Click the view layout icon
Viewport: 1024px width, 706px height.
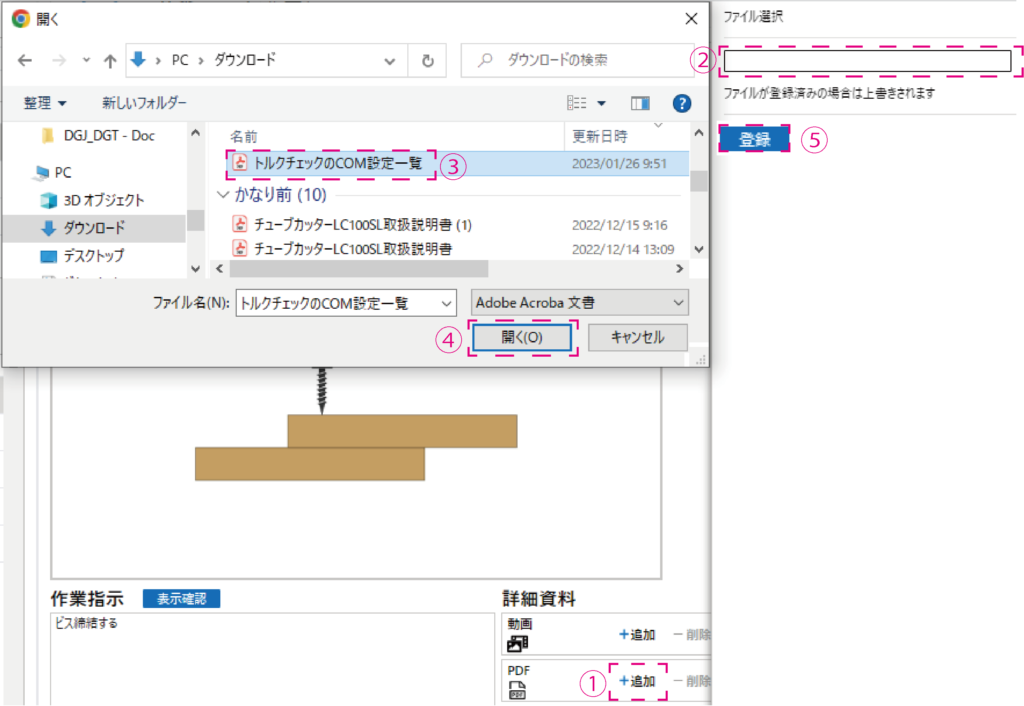[x=577, y=103]
